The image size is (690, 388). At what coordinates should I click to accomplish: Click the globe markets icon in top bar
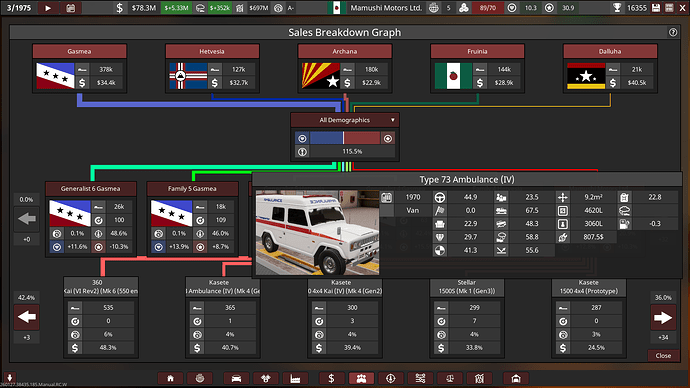(433, 8)
